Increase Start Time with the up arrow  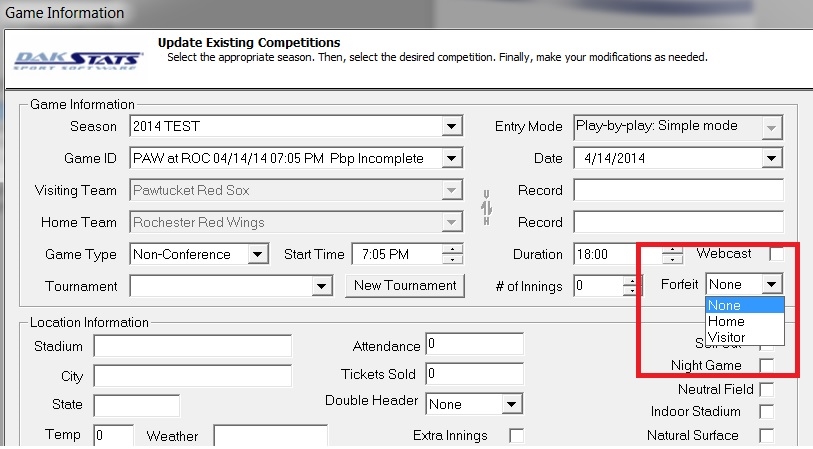(454, 249)
